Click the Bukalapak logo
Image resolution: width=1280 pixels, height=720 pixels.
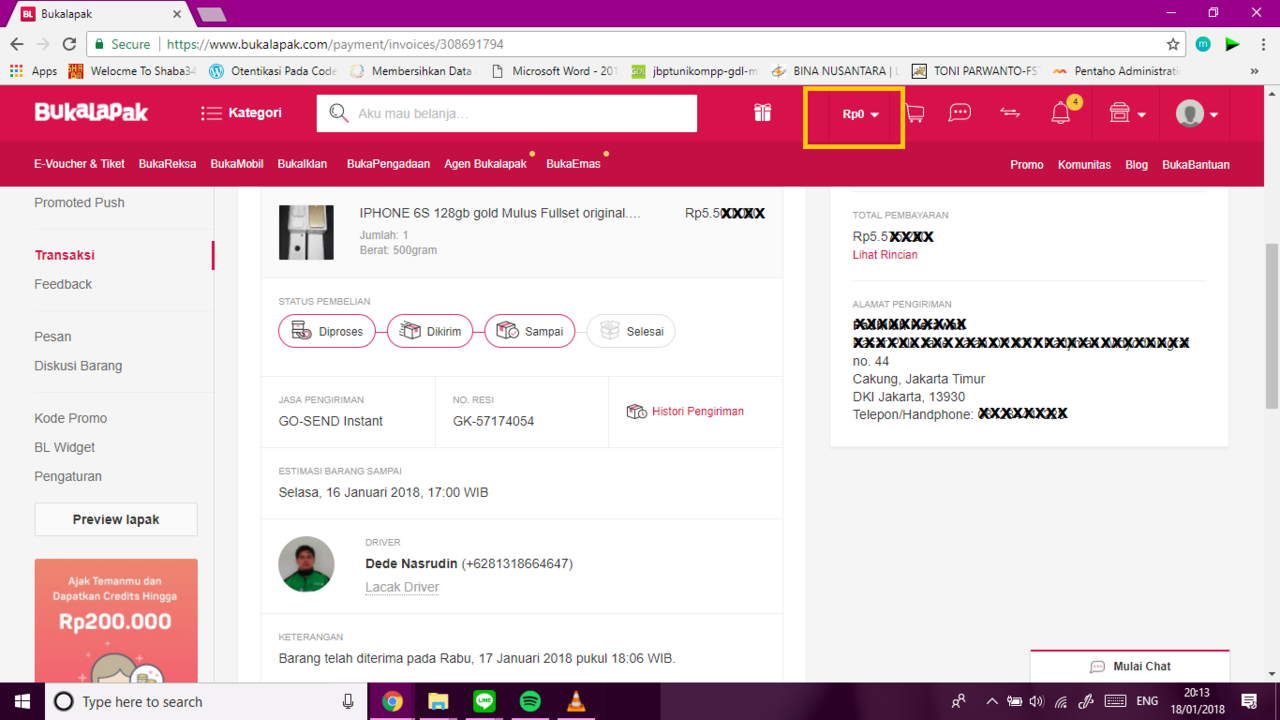[x=91, y=113]
